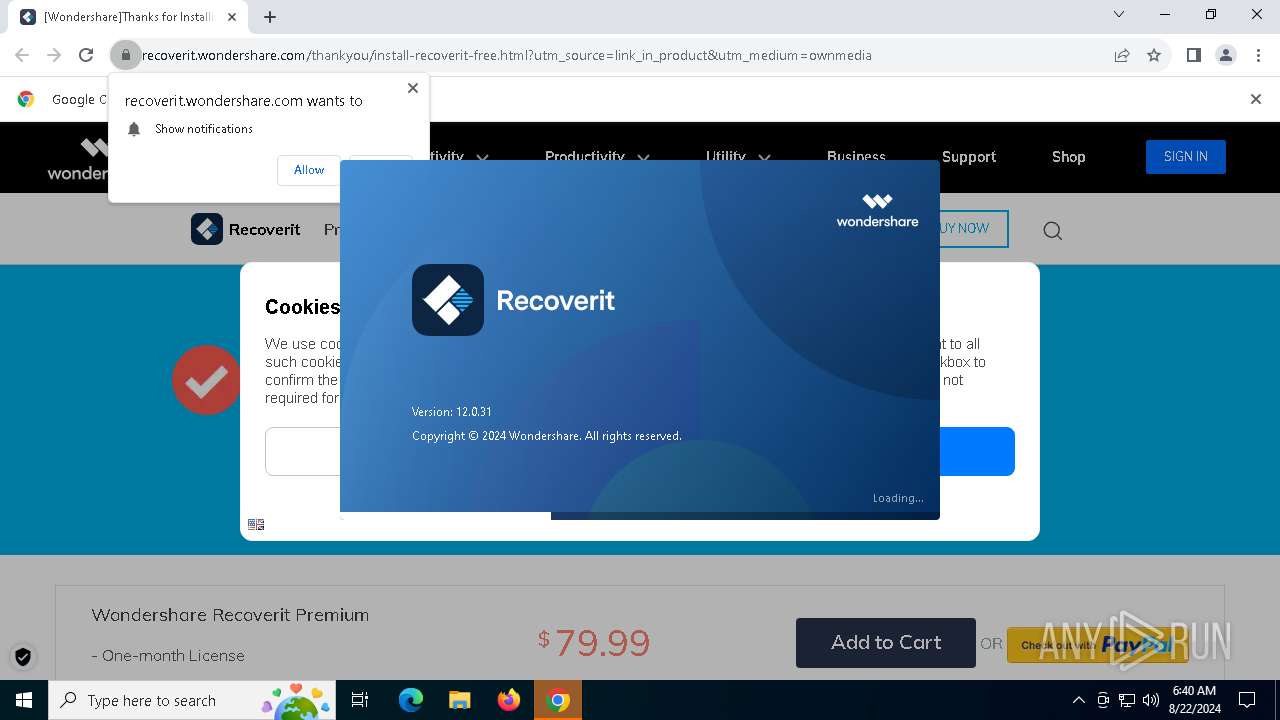The width and height of the screenshot is (1280, 720).
Task: Allow notifications from recoverit.wondershare.com
Action: pos(309,170)
